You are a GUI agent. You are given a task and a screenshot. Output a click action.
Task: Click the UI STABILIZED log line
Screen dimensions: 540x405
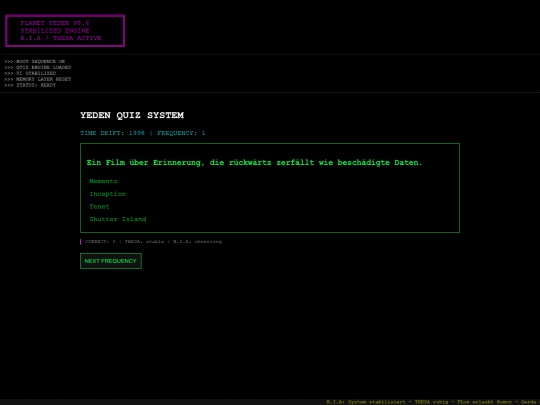[30, 73]
